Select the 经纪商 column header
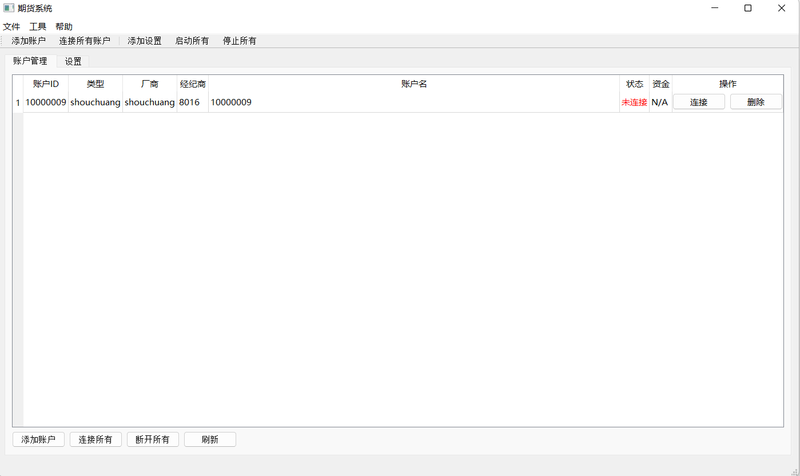Viewport: 800px width, 476px height. [x=192, y=84]
